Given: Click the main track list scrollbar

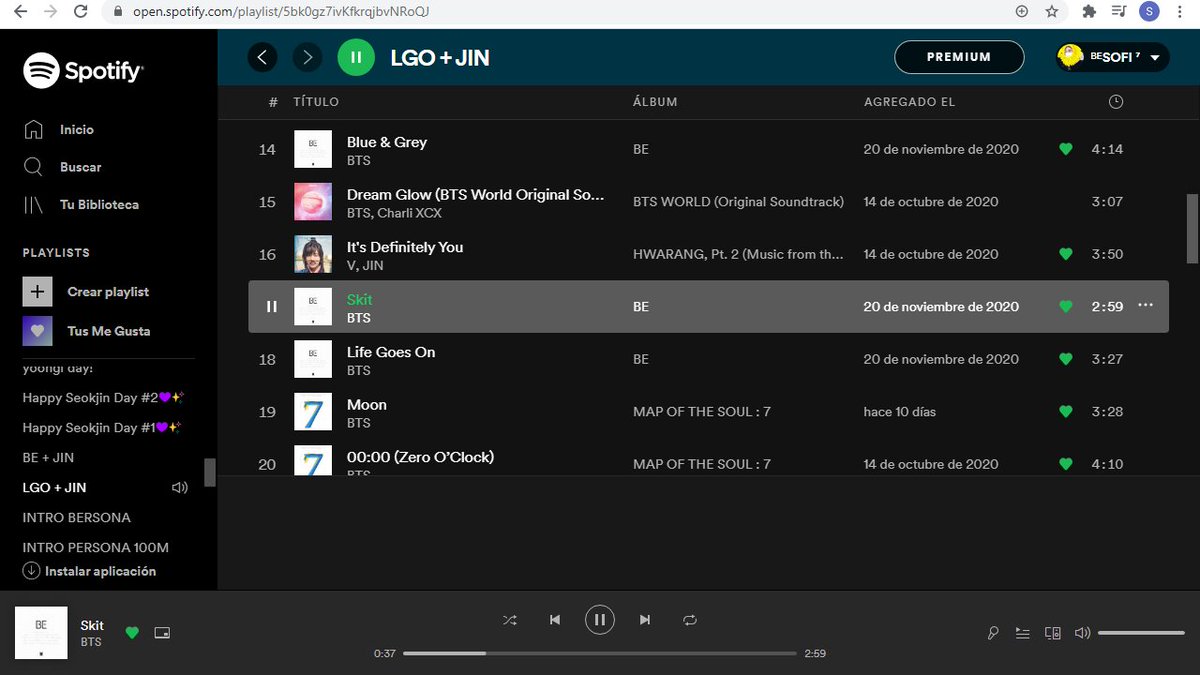Looking at the screenshot, I should click(1192, 230).
